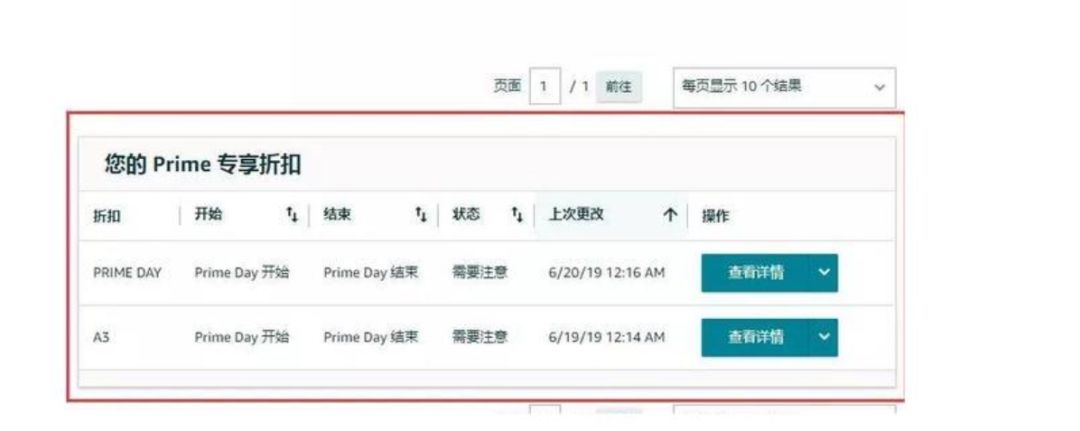Screen dimensions: 1080x431
Task: Click the 前往 go button
Action: pos(619,87)
